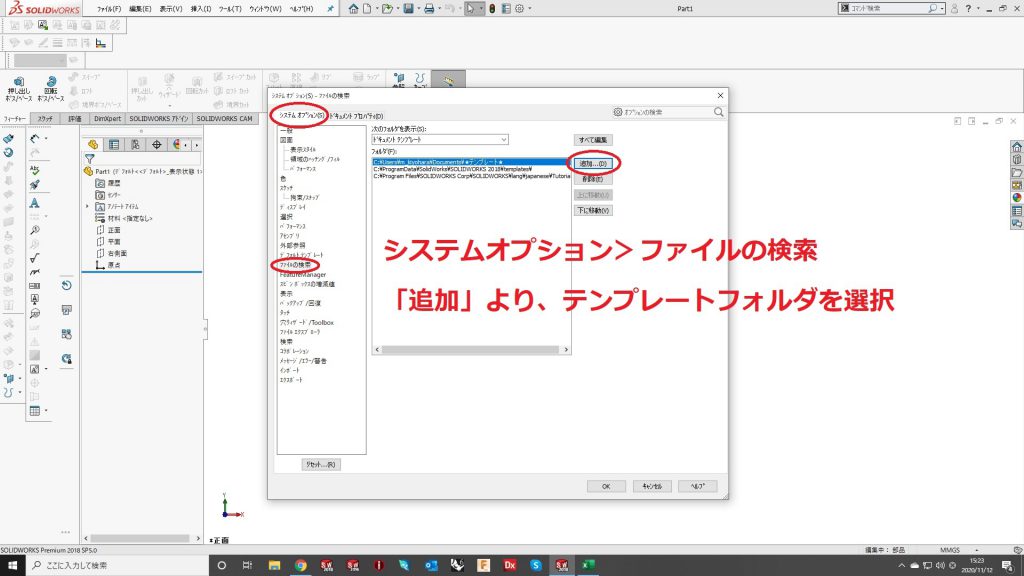
Task: Open the DimXpertManager crosshair tab icon
Action: pos(157,144)
